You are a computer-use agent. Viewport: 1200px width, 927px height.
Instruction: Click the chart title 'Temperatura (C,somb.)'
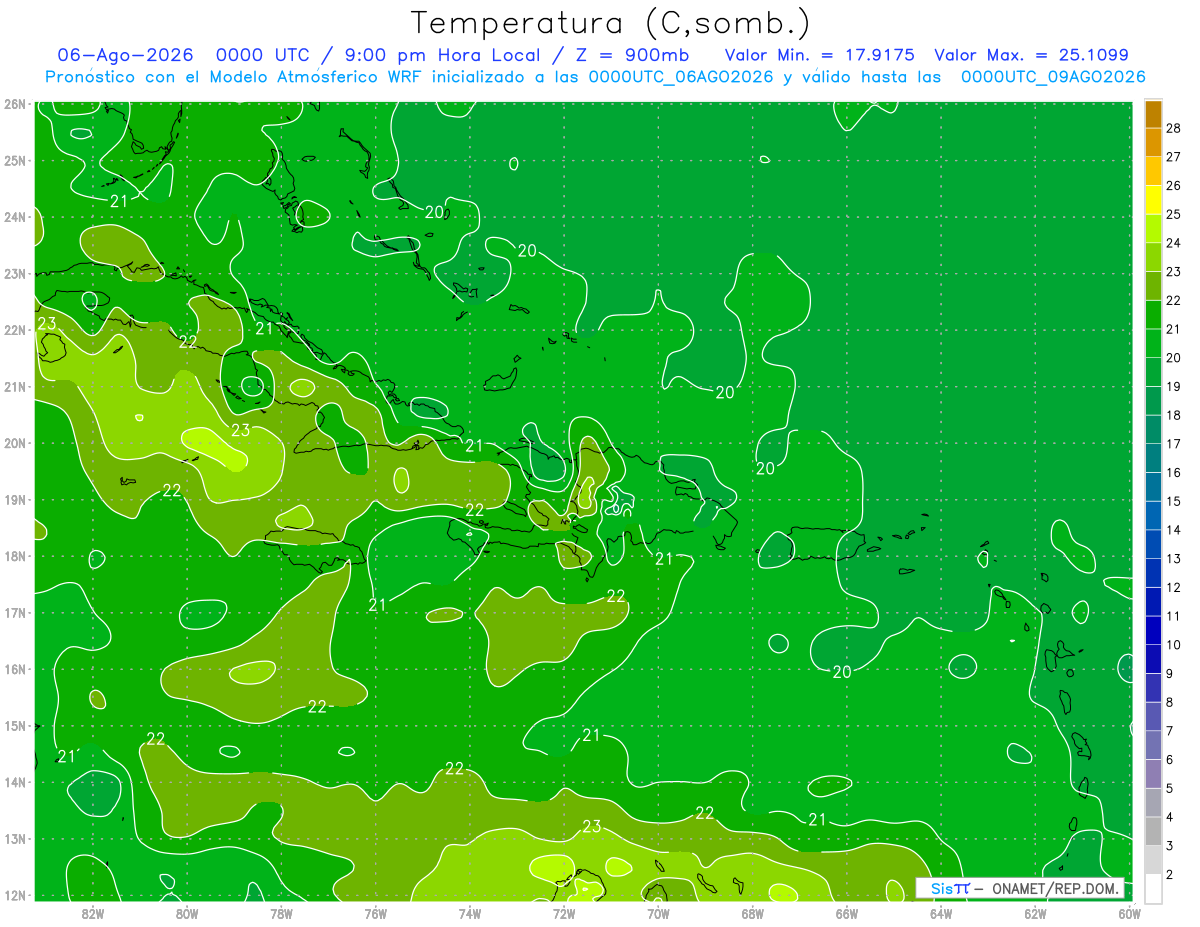click(x=610, y=23)
